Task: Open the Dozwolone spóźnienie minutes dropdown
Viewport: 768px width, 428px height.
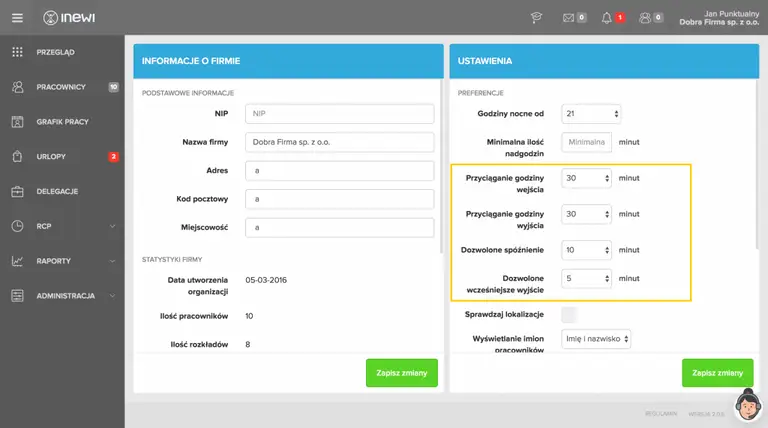Action: click(x=586, y=249)
